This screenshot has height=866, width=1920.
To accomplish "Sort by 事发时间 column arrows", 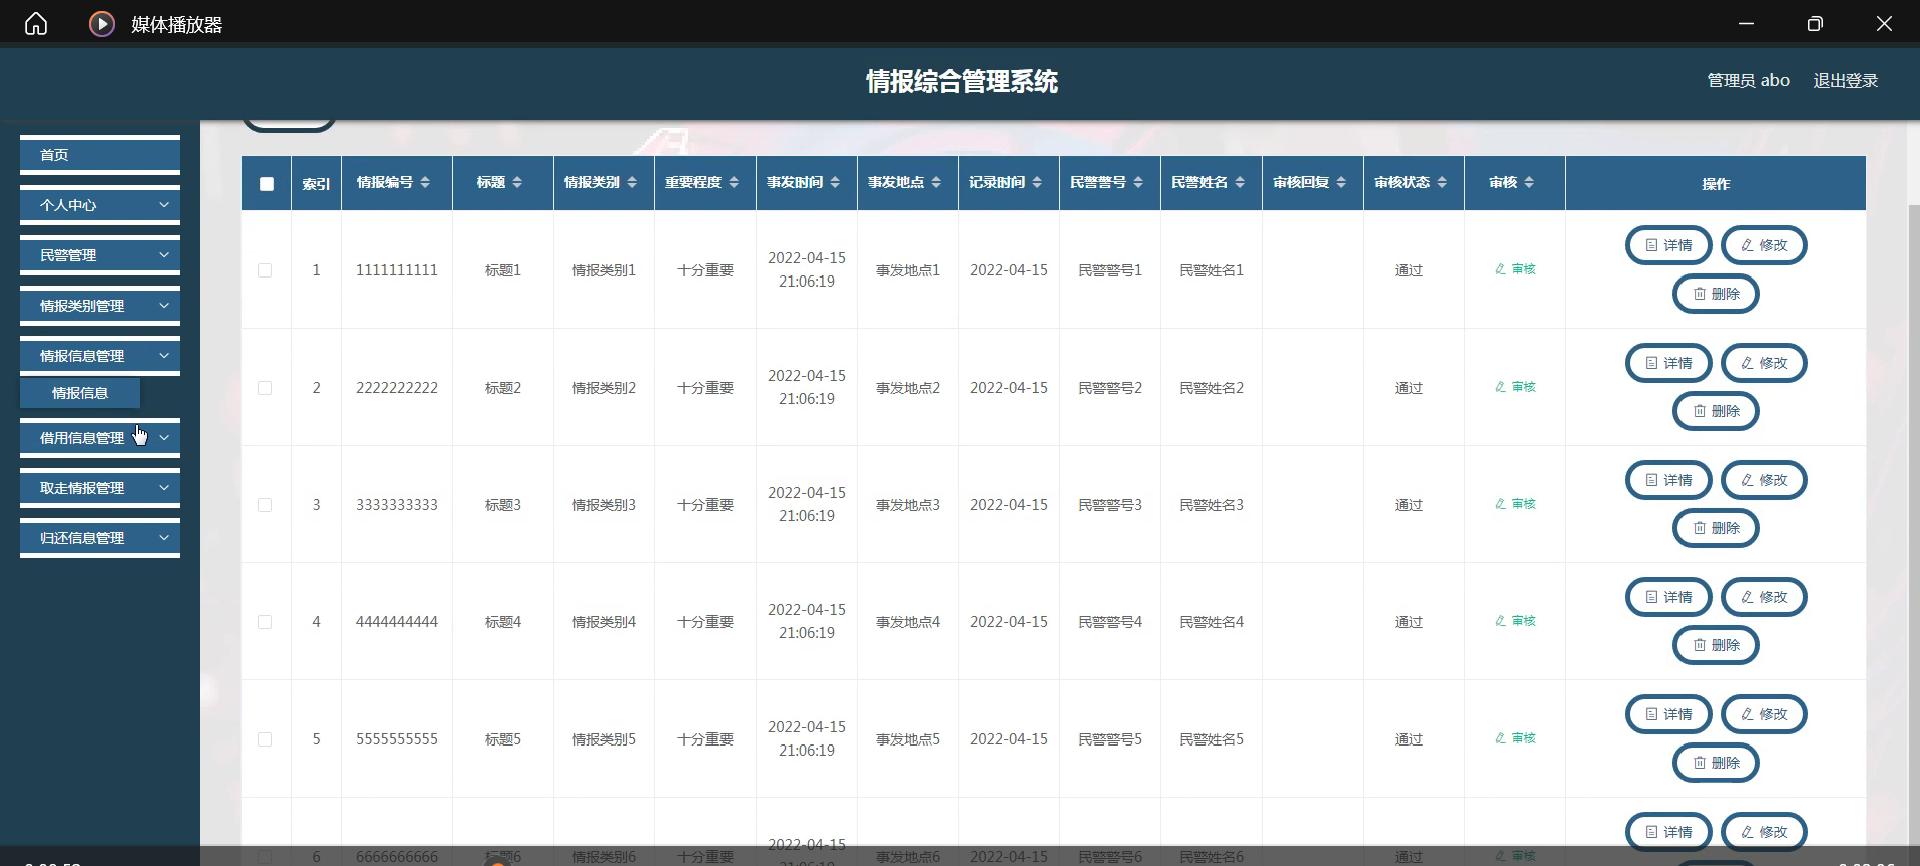I will pyautogui.click(x=835, y=182).
